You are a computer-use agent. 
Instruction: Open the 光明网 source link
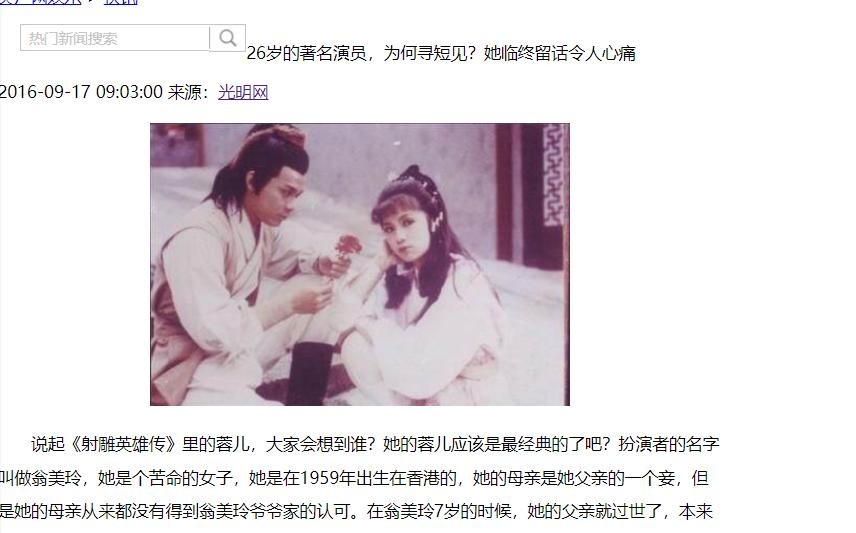coord(243,92)
